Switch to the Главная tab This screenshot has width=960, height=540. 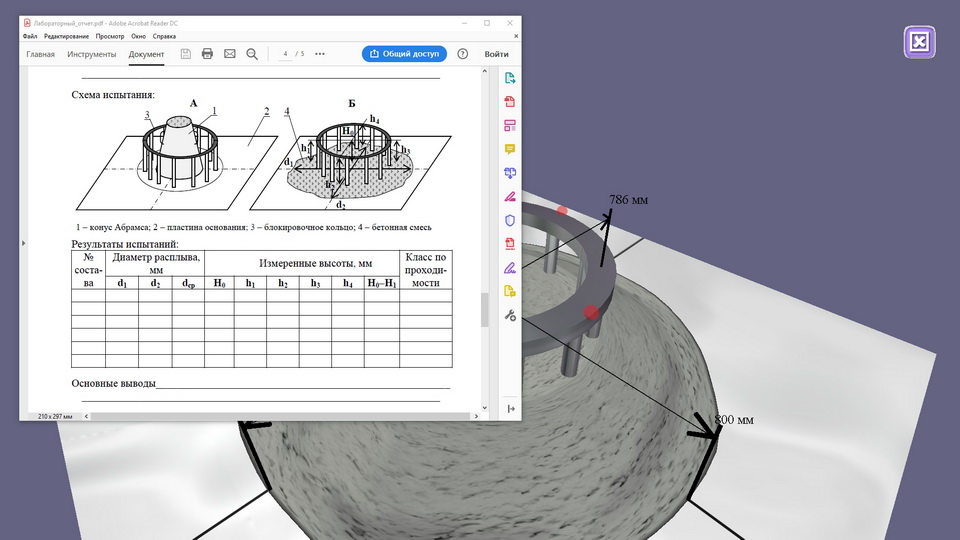coord(41,54)
